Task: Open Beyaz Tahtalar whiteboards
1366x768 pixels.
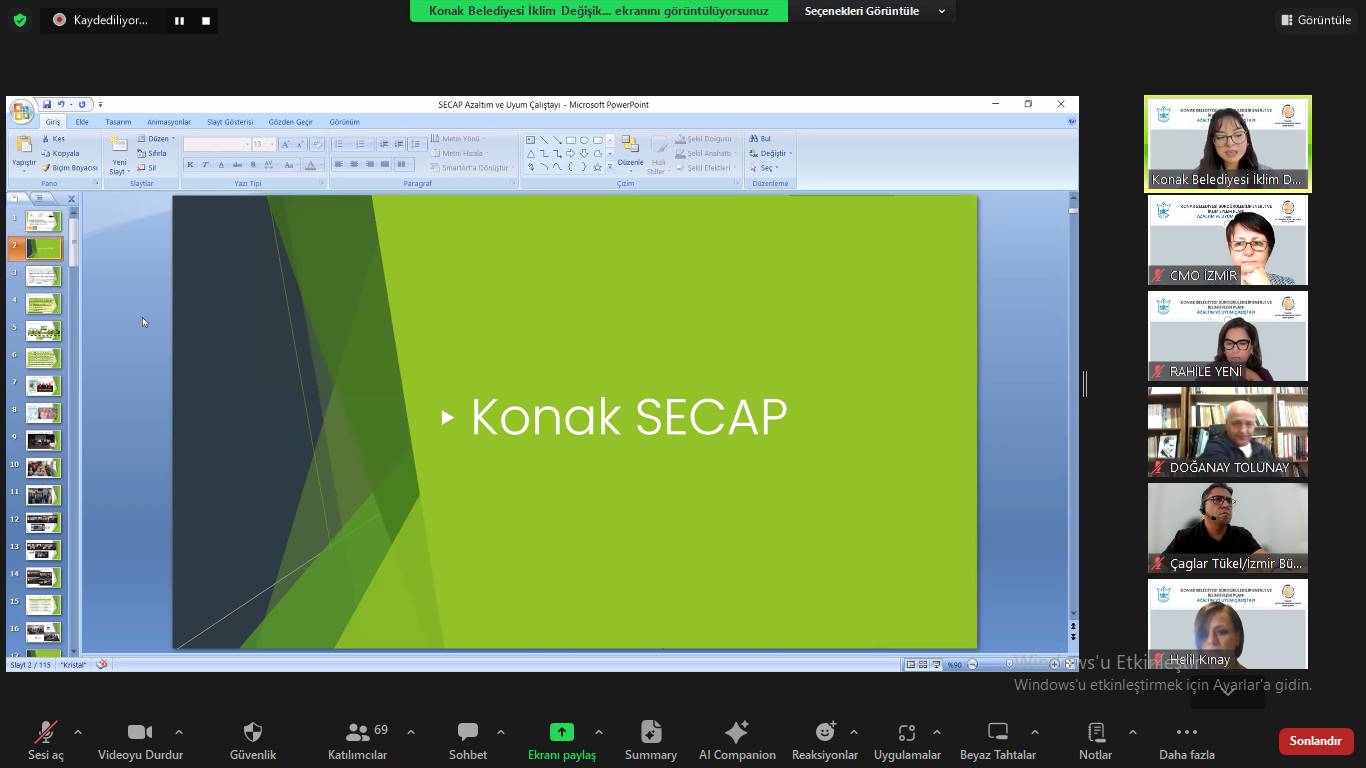Action: click(997, 740)
